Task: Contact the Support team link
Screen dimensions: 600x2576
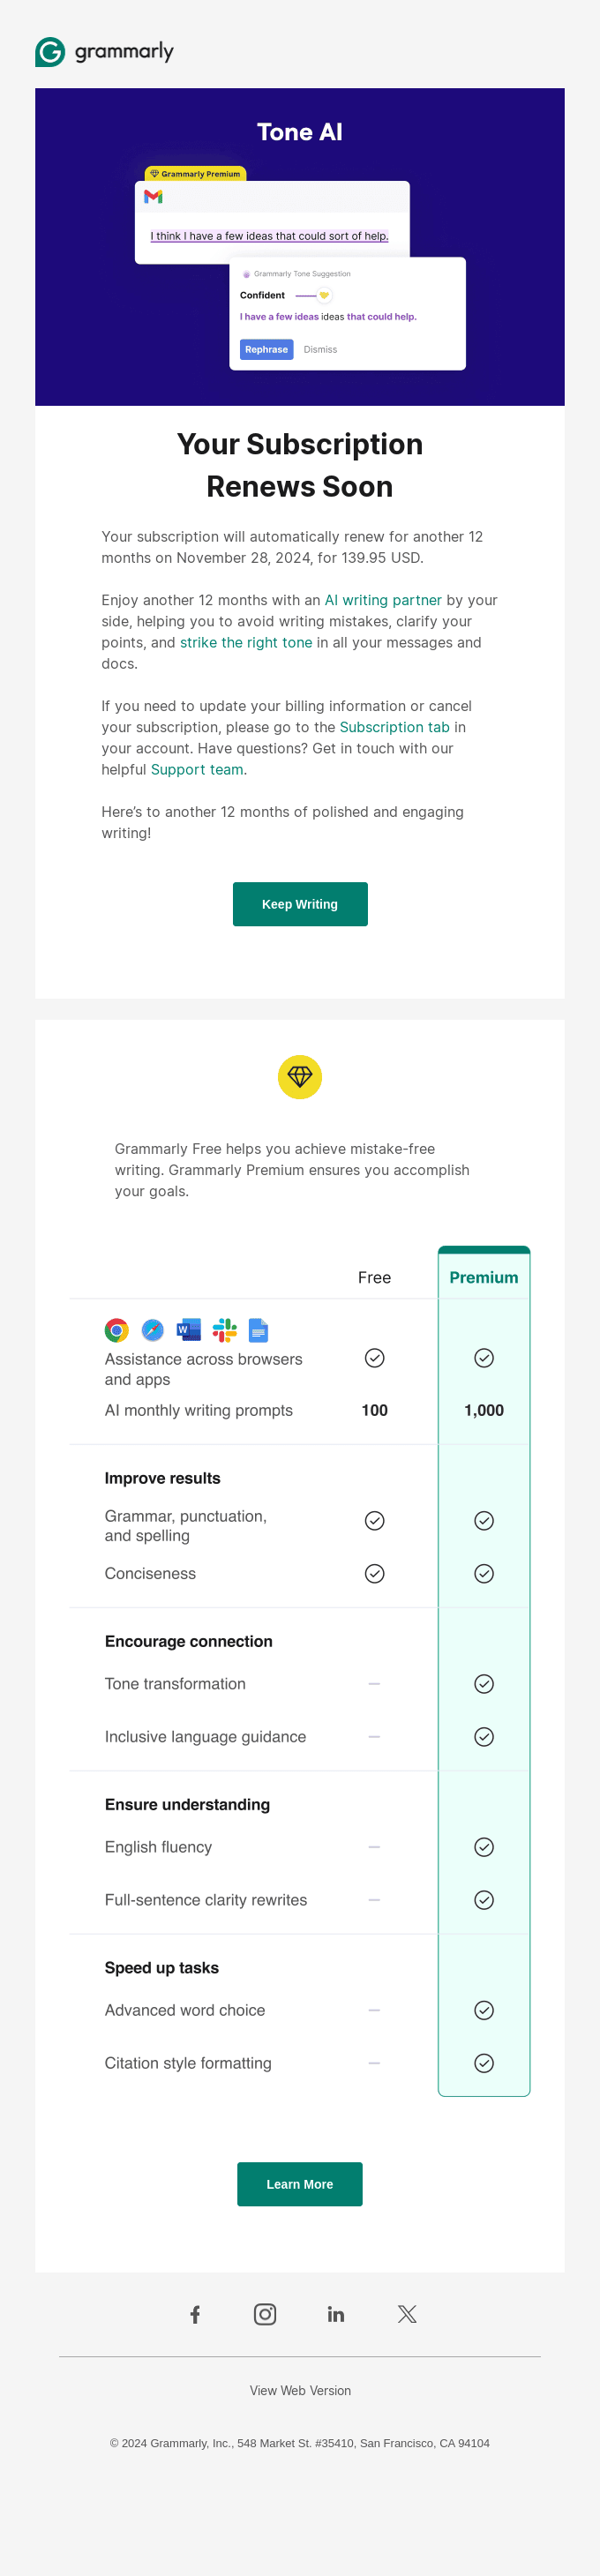Action: [x=197, y=769]
